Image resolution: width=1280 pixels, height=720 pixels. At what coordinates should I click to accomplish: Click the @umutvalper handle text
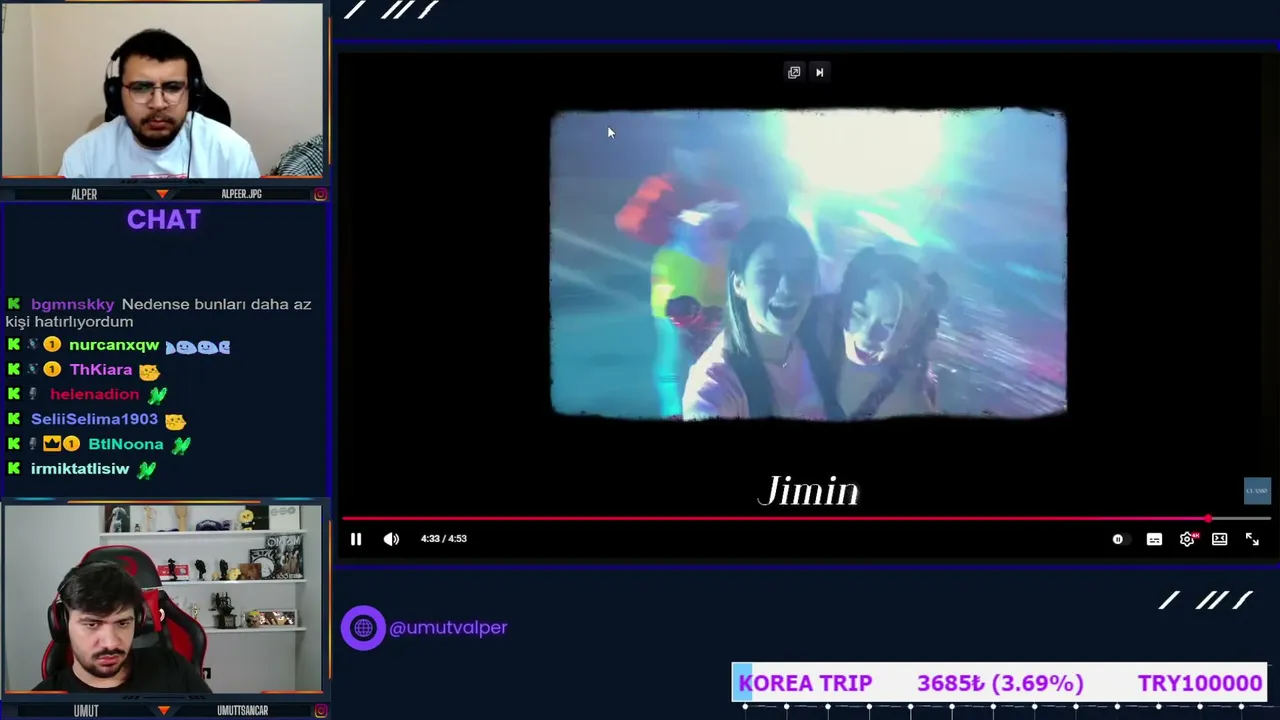click(448, 628)
